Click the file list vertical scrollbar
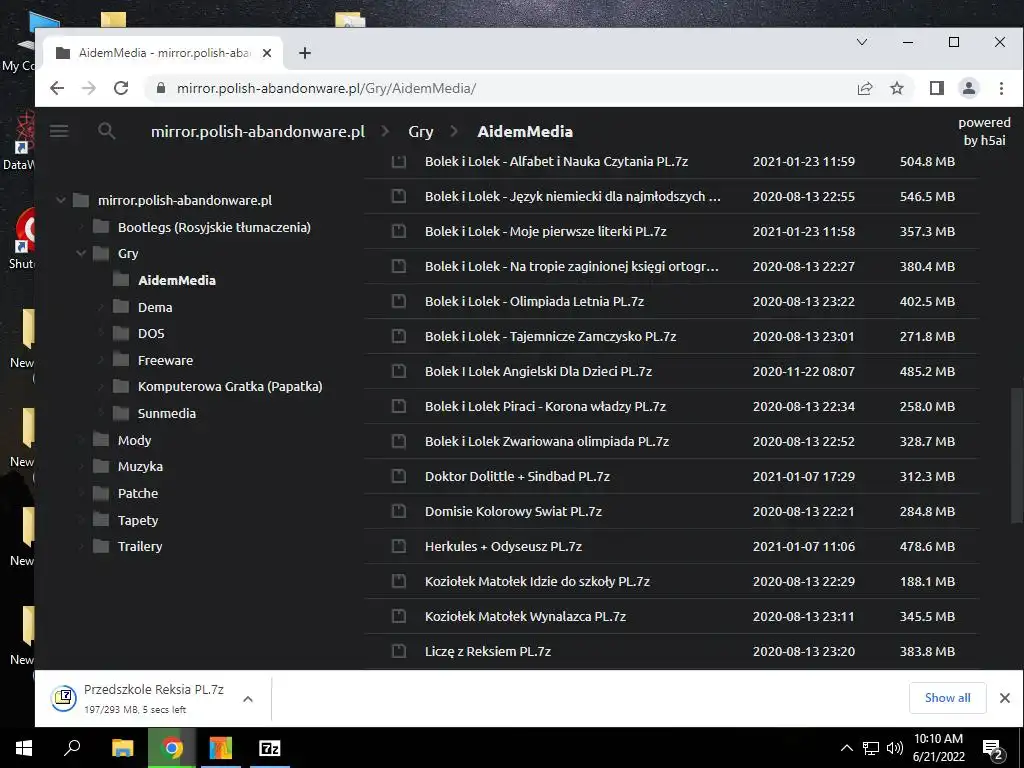Screen dimensions: 1024x768 pyautogui.click(x=1016, y=455)
